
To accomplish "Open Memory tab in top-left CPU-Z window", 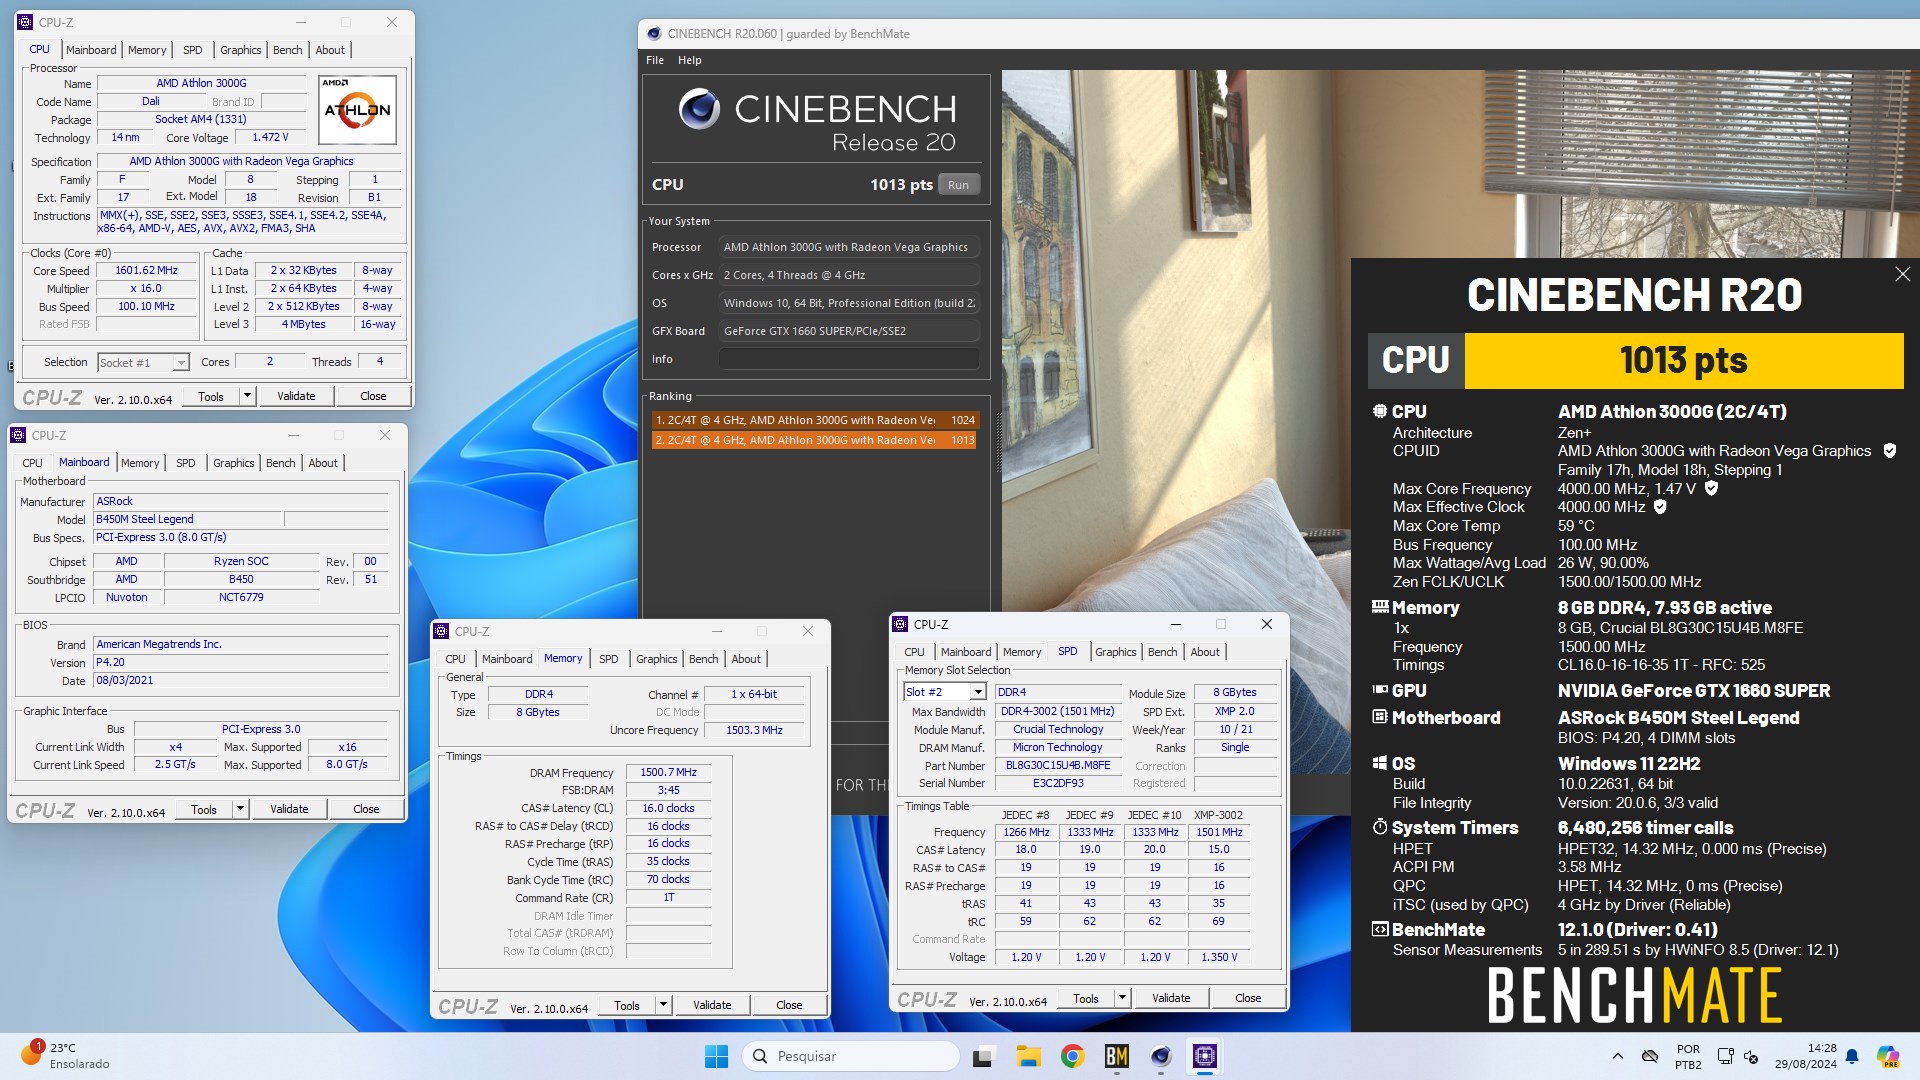I will 147,50.
